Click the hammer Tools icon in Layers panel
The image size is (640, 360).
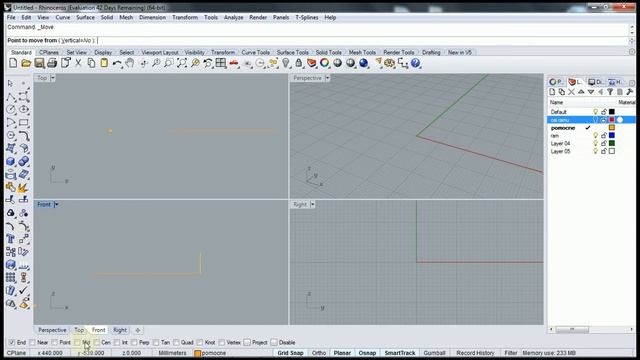[629, 92]
